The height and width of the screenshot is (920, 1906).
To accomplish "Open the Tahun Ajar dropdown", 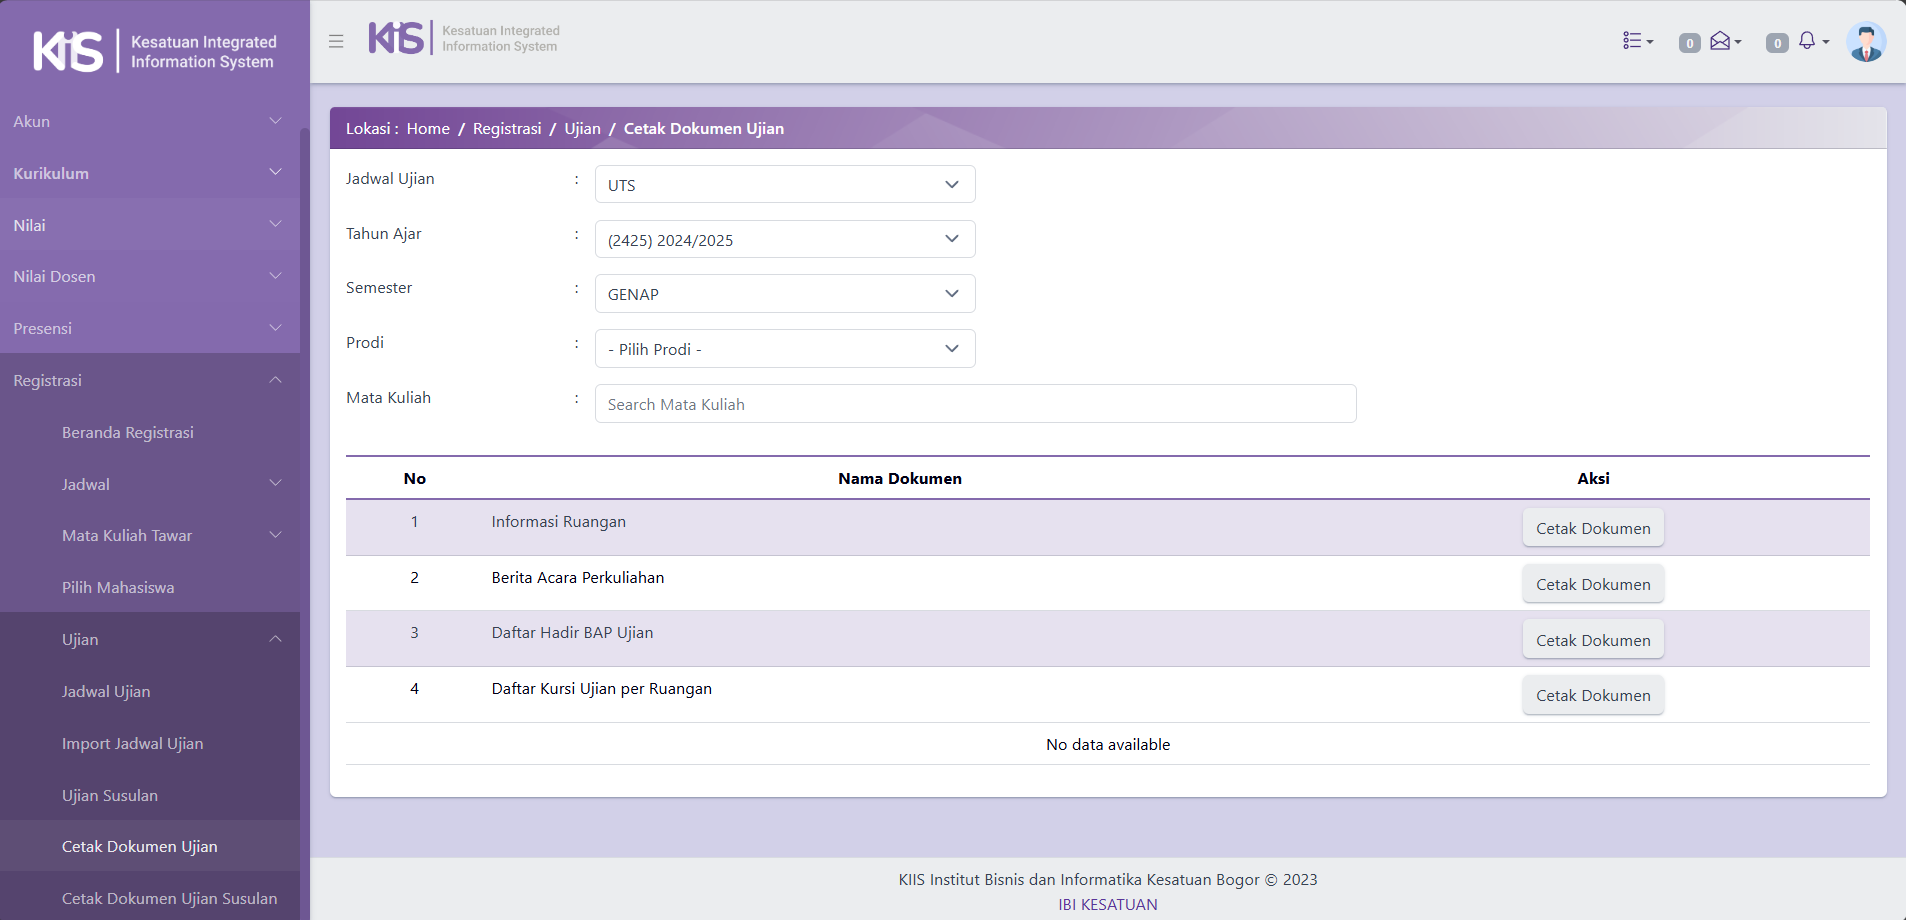I will coord(784,240).
